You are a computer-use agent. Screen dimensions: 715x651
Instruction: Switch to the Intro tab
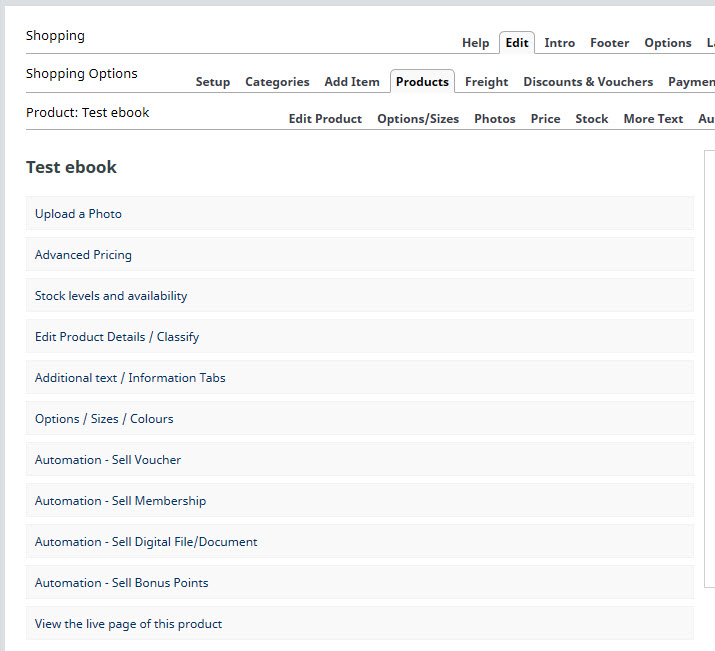(x=559, y=43)
